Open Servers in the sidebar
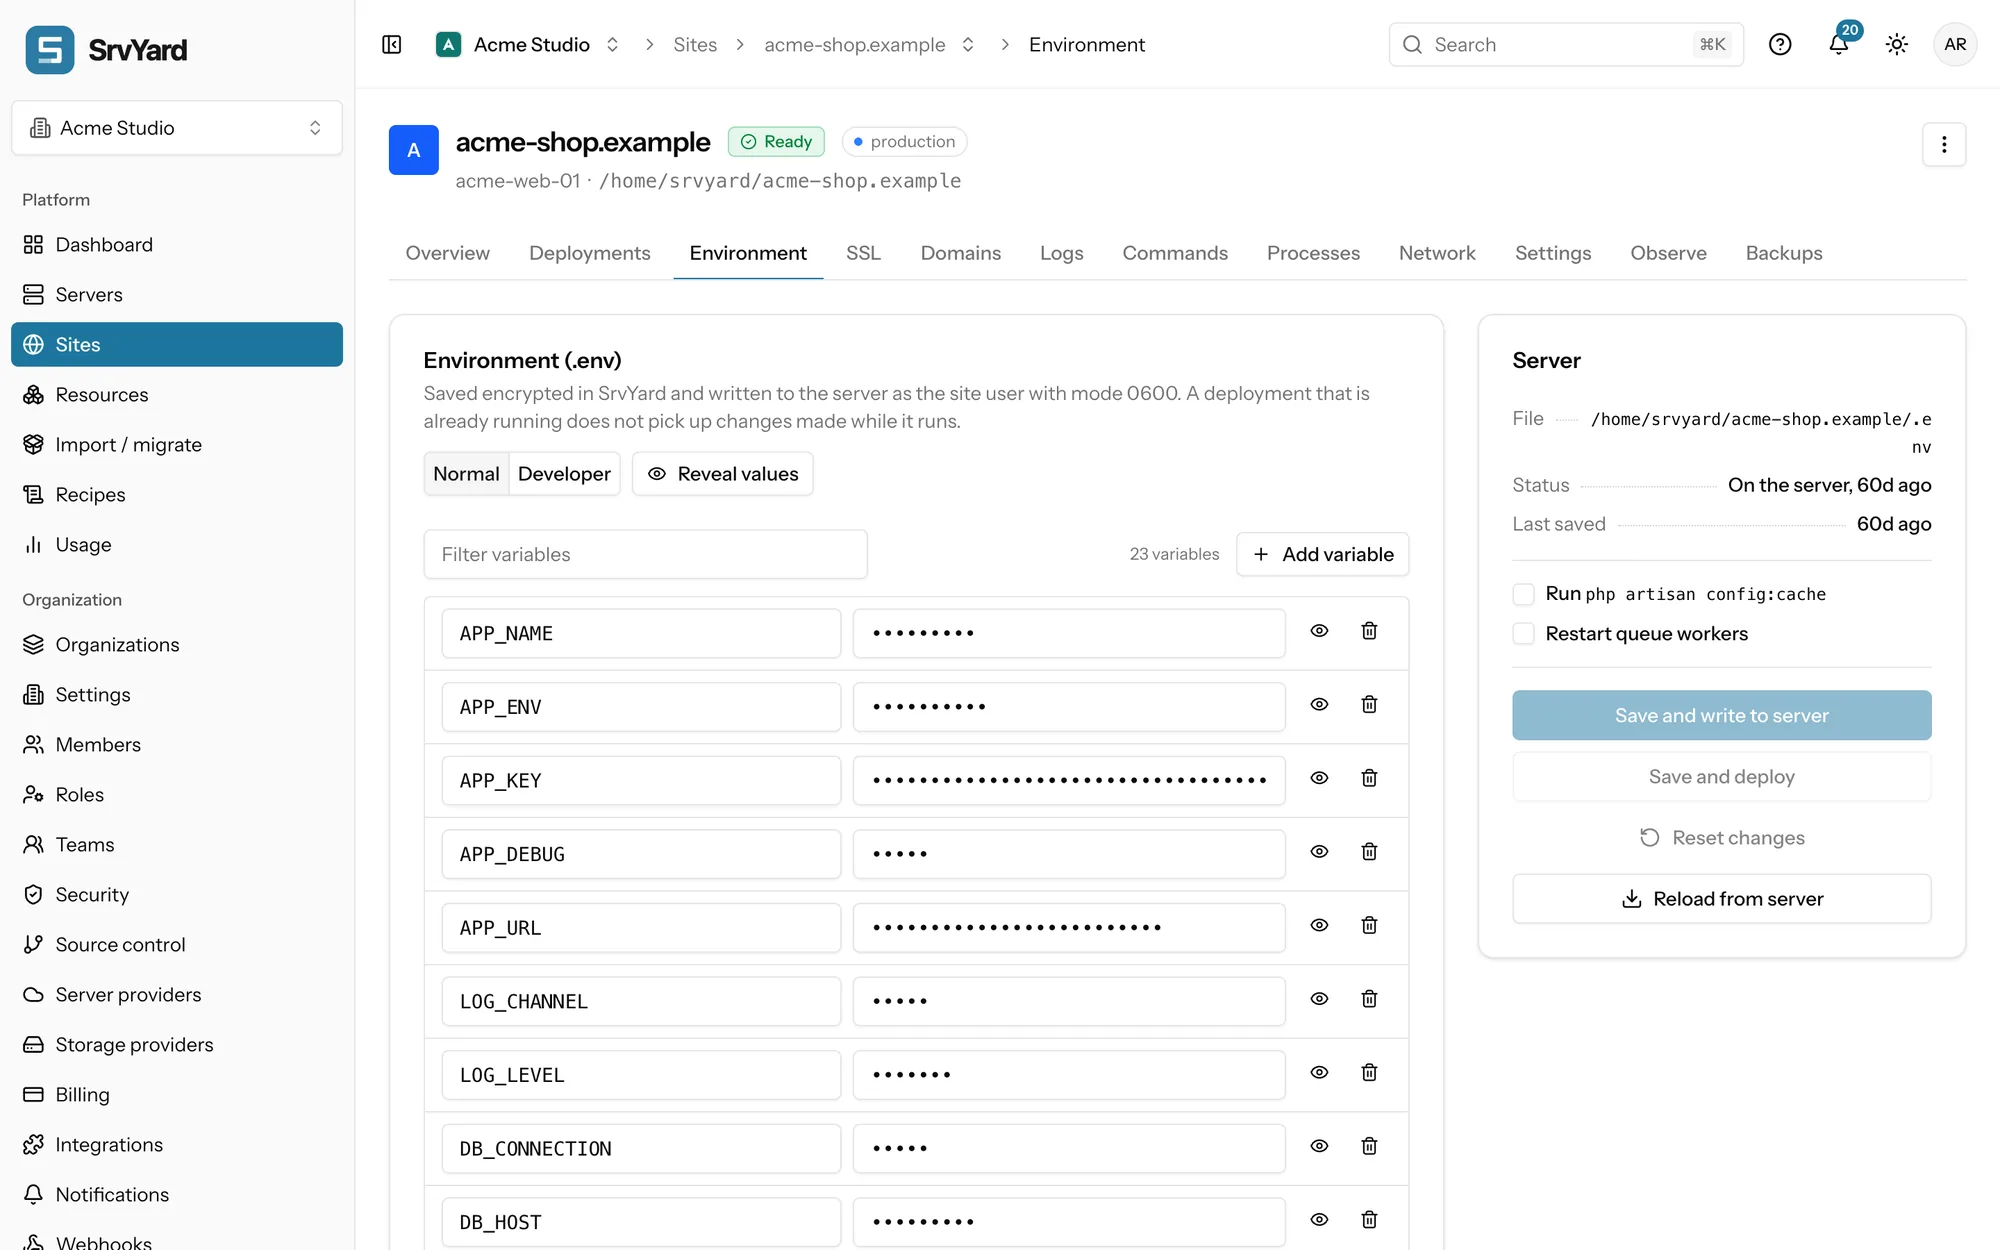This screenshot has width=2000, height=1250. click(177, 295)
